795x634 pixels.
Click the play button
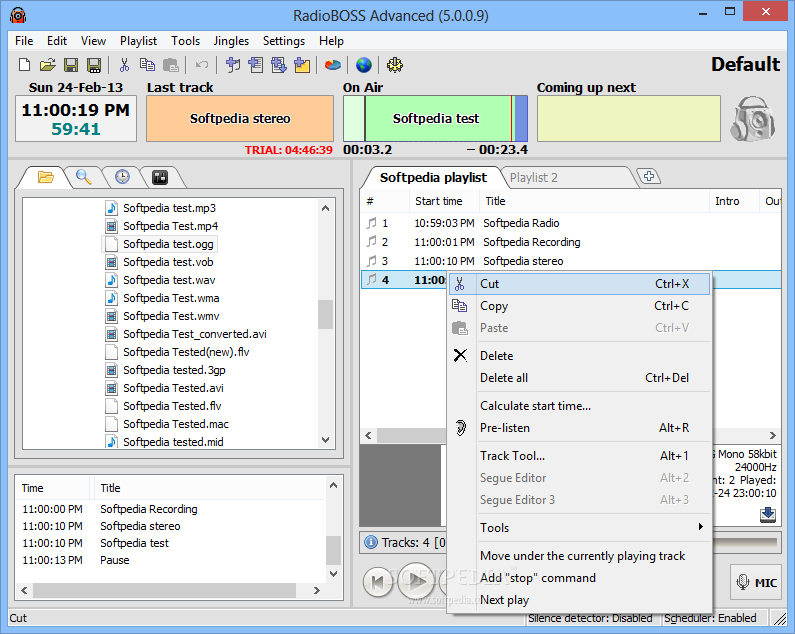click(416, 581)
